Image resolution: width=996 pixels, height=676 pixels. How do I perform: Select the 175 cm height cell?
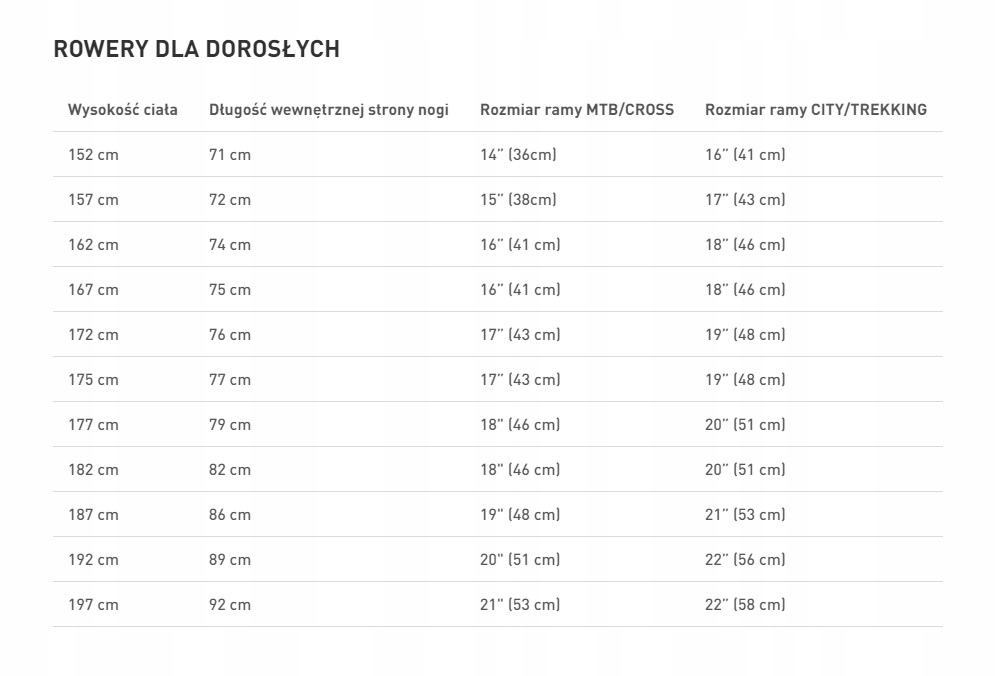click(x=93, y=380)
